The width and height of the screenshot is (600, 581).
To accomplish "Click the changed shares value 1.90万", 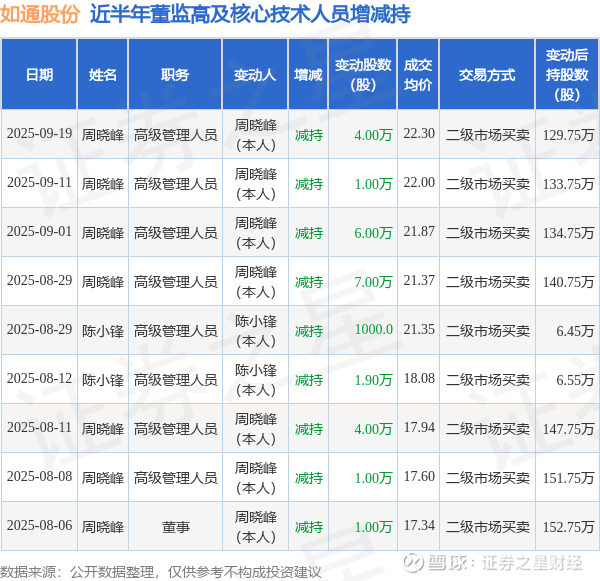I will pos(373,380).
